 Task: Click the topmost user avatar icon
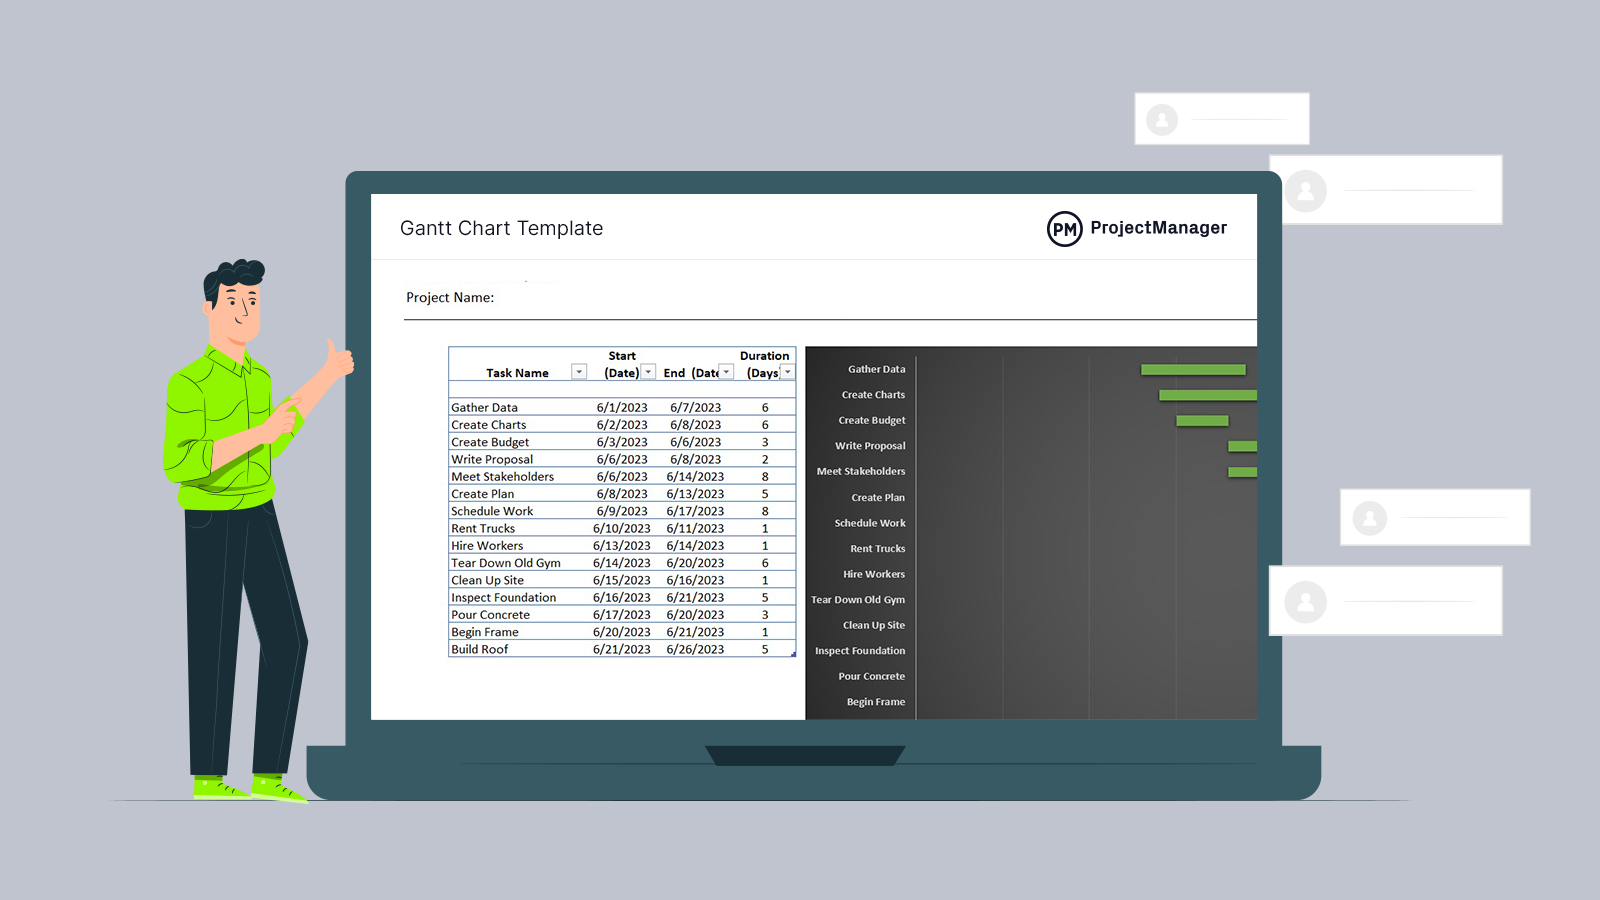tap(1162, 120)
